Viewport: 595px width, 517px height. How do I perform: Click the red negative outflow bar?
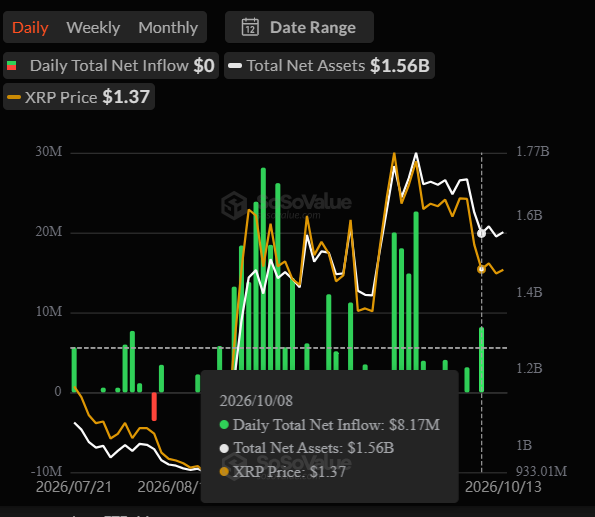[154, 407]
